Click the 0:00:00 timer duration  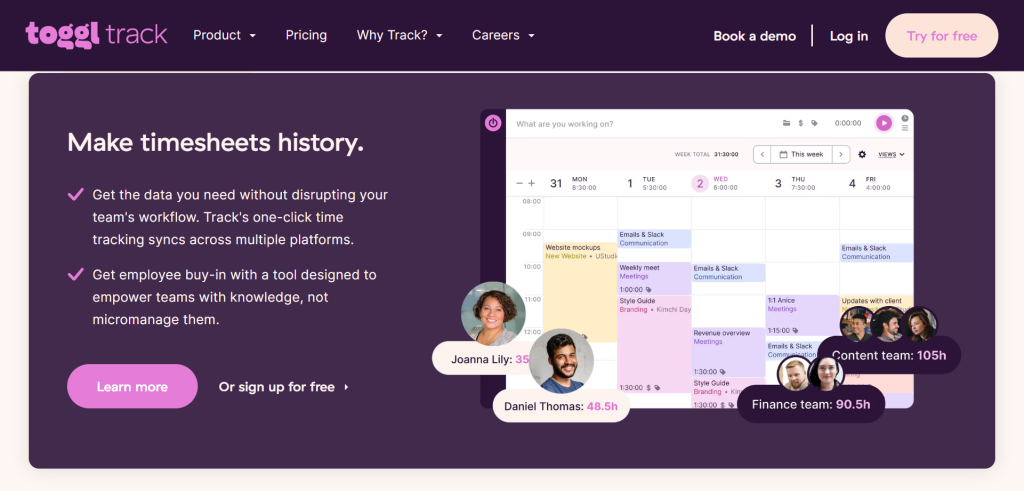[x=848, y=123]
